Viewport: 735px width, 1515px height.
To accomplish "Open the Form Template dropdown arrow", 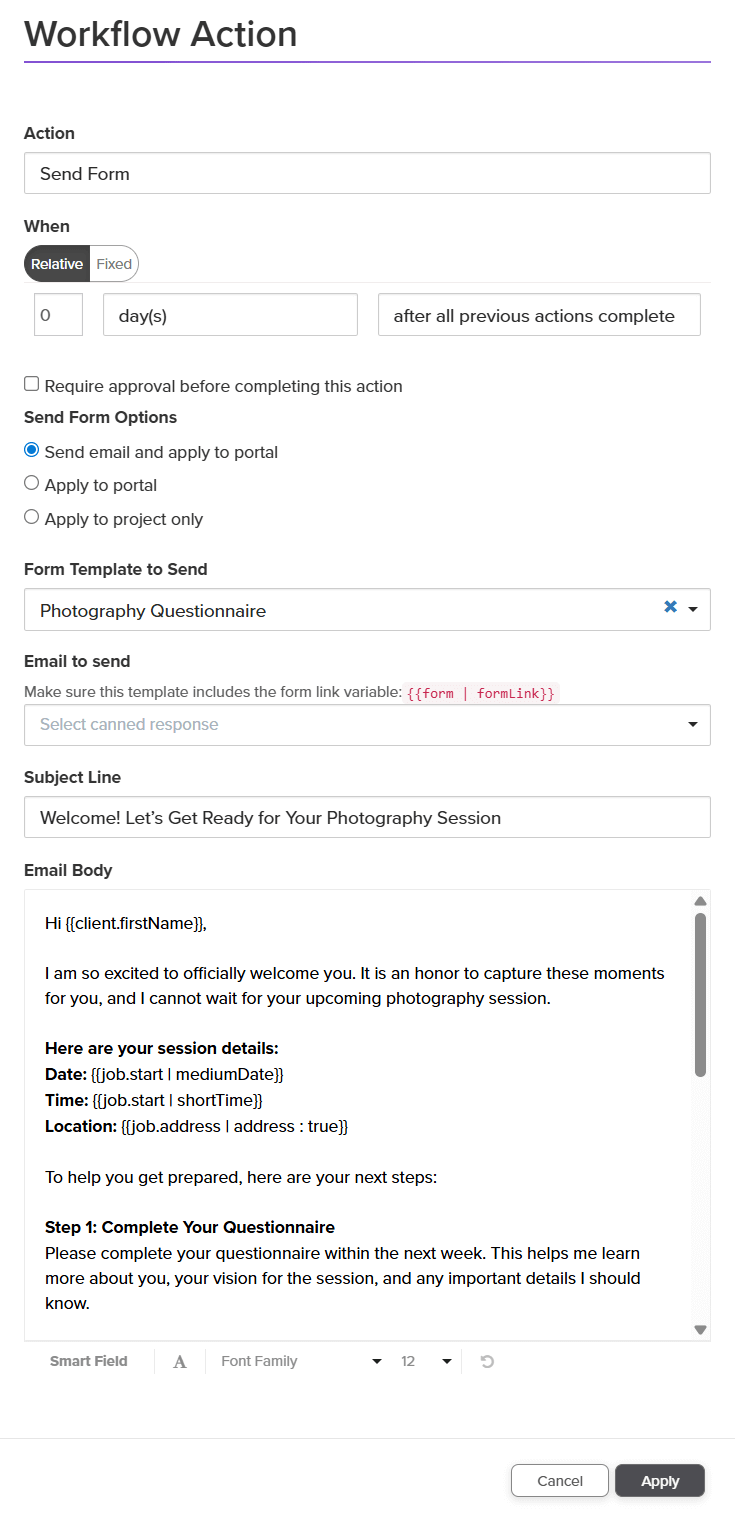I will point(693,609).
